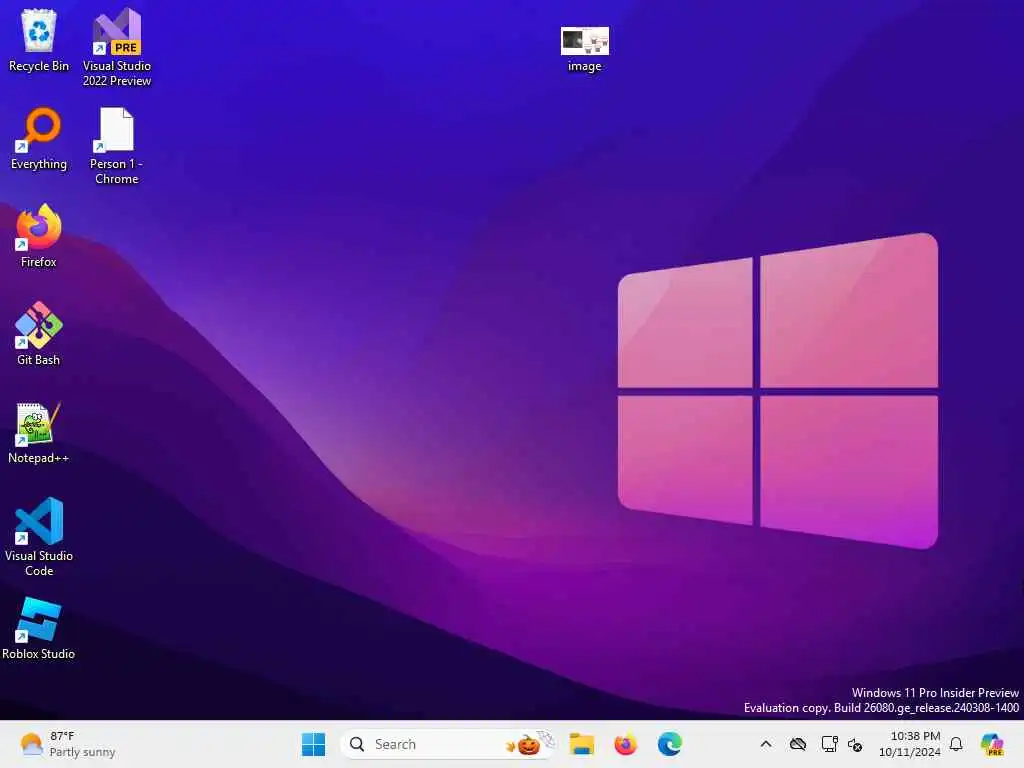Click the pumpkin search highlight icon
1024x768 pixels.
pyautogui.click(x=528, y=744)
